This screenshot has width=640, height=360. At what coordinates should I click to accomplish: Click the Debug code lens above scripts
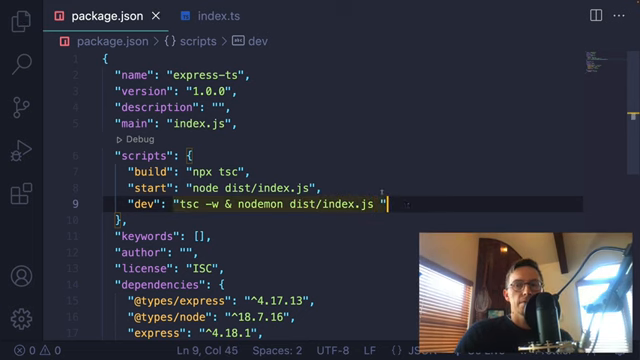click(x=140, y=140)
